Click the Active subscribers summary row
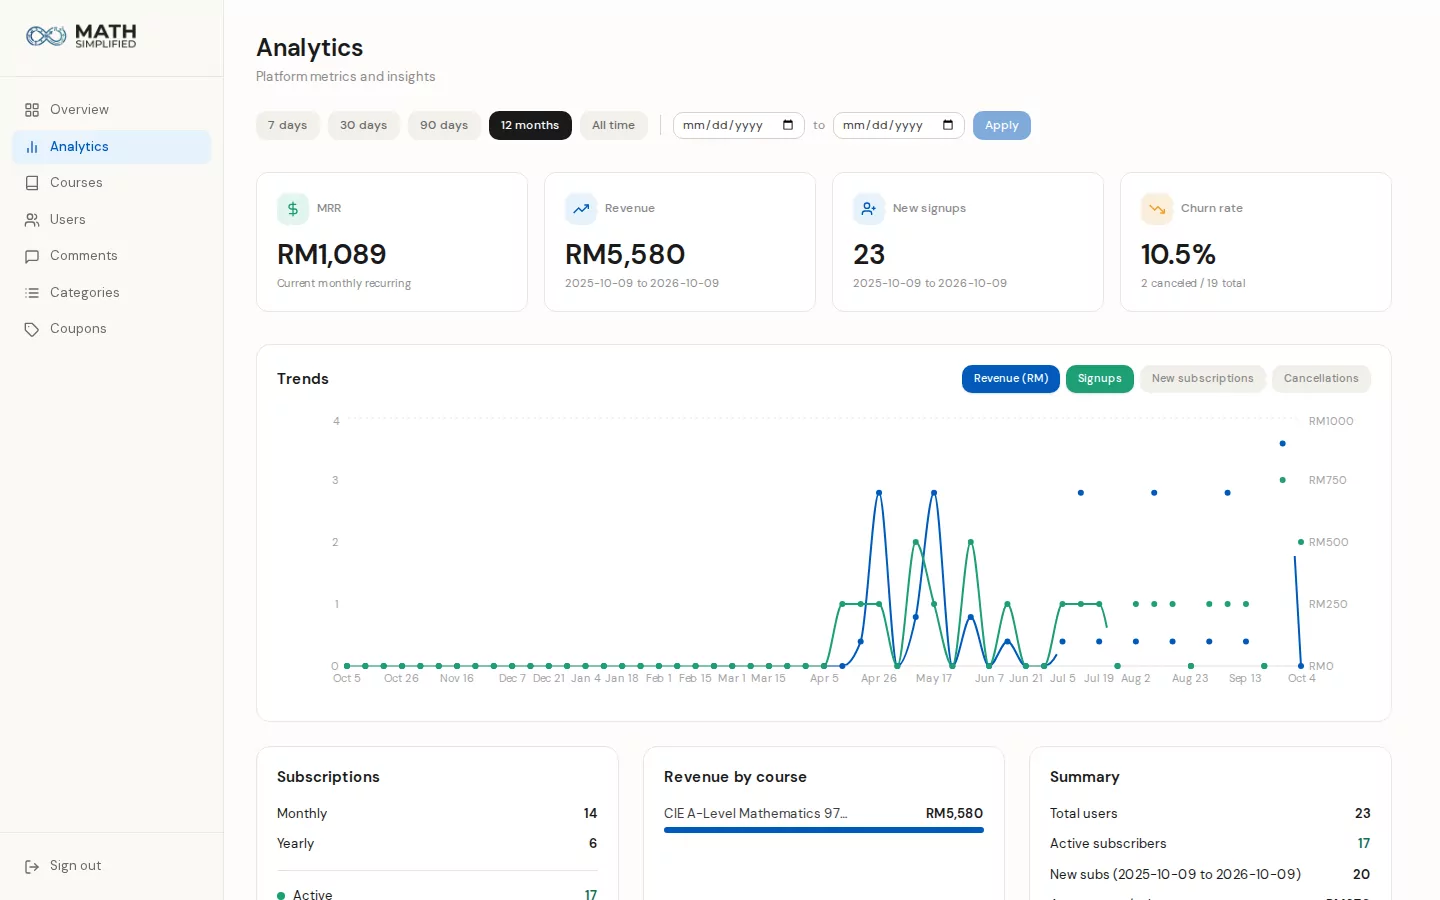Viewport: 1440px width, 900px height. pyautogui.click(x=1210, y=844)
